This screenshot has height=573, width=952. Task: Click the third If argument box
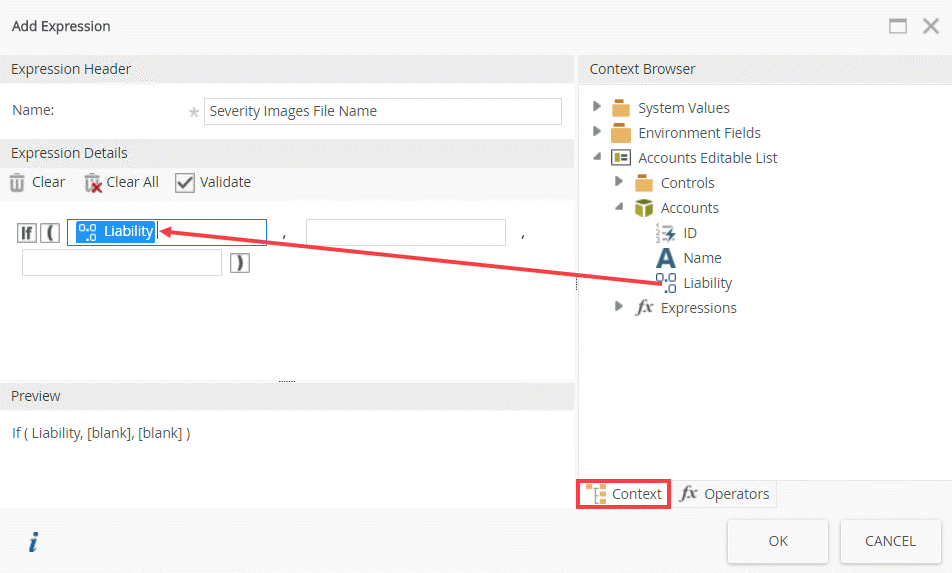tap(121, 263)
